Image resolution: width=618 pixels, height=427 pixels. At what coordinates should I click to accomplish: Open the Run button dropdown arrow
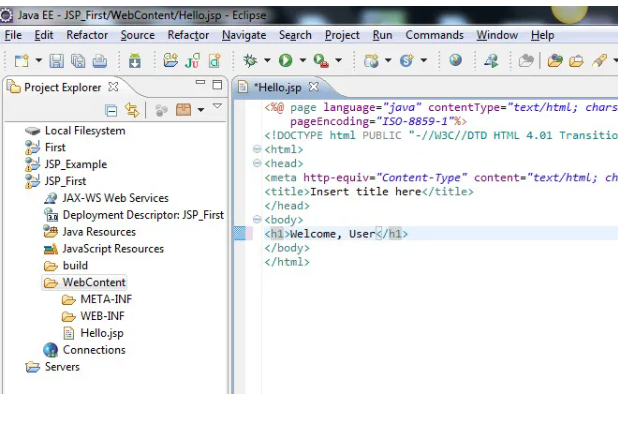pyautogui.click(x=302, y=62)
